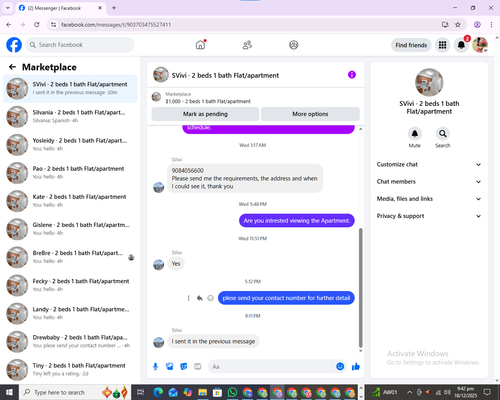Open Windows Start menu
Screen dimensions: 500x400
pyautogui.click(x=9, y=392)
